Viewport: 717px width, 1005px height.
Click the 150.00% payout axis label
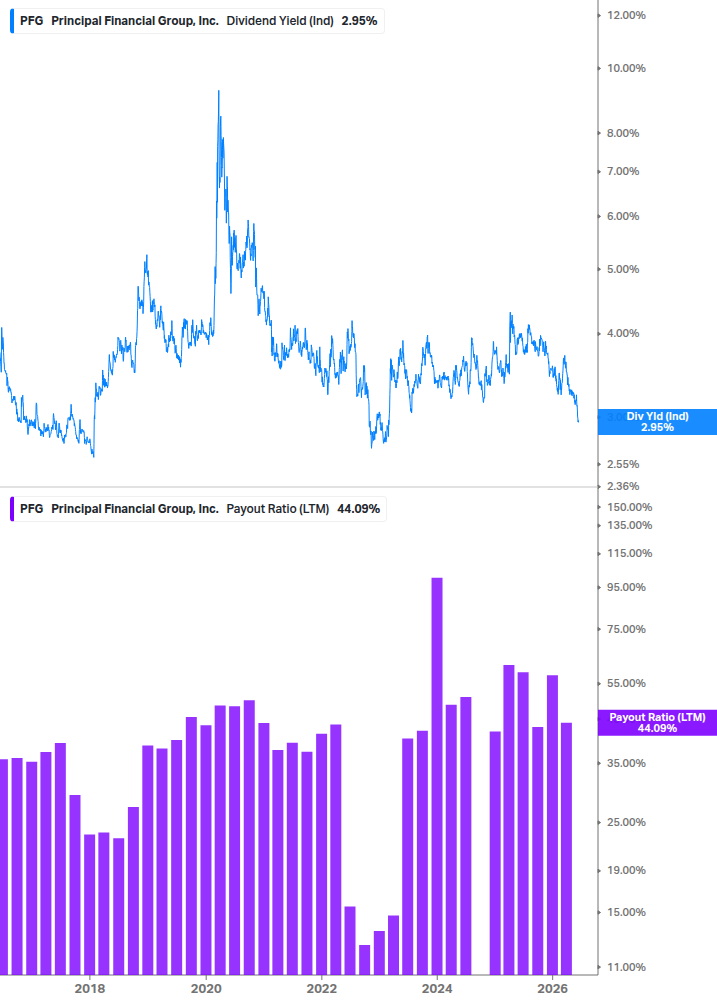pos(629,508)
